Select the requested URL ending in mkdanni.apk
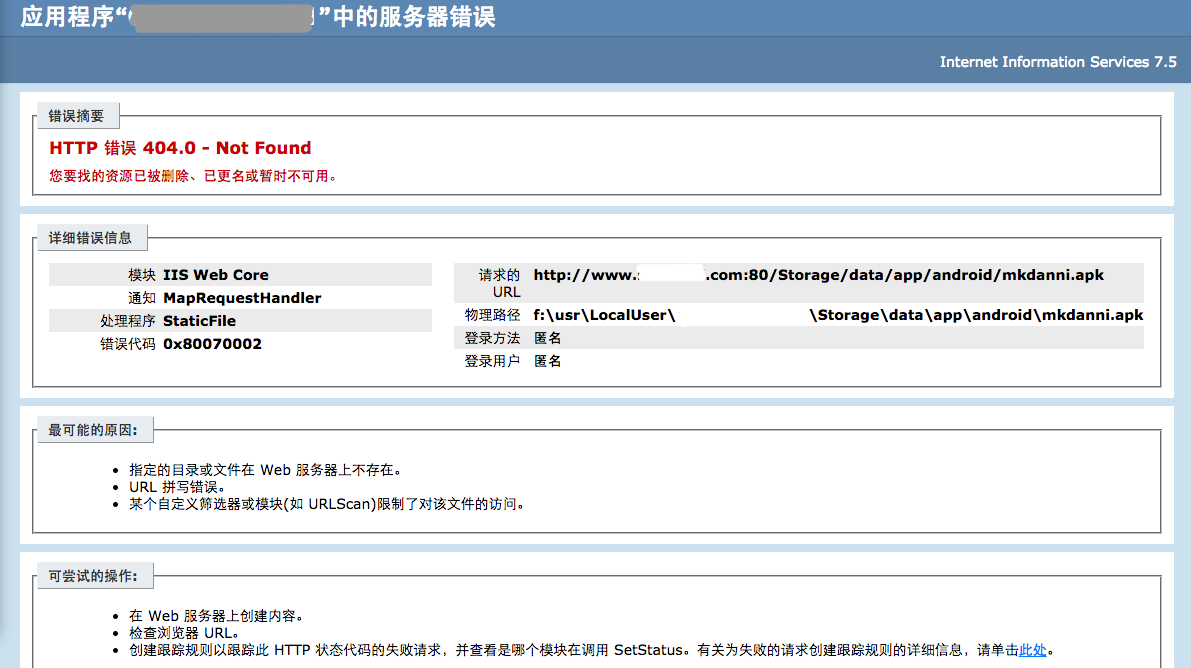This screenshot has width=1191, height=668. [818, 275]
